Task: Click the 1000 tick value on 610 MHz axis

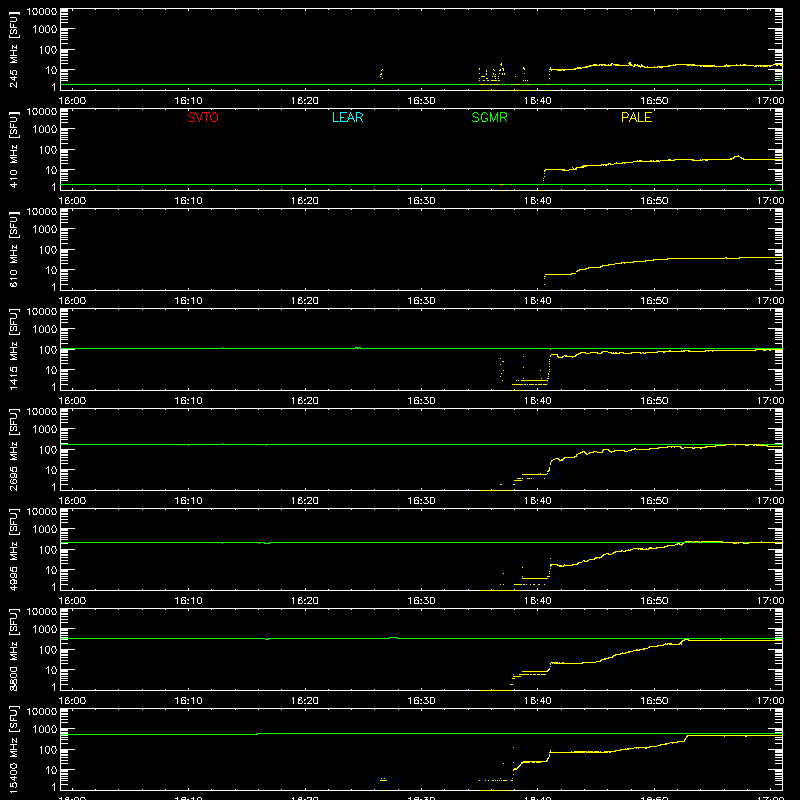Action: point(45,230)
